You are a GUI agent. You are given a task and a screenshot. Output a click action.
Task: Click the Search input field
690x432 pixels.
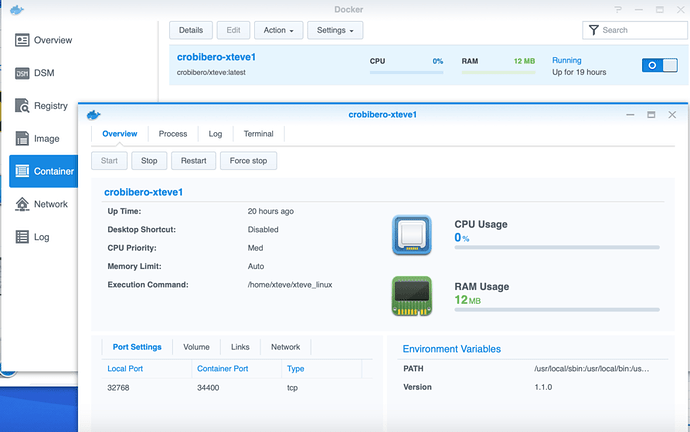pyautogui.click(x=635, y=30)
